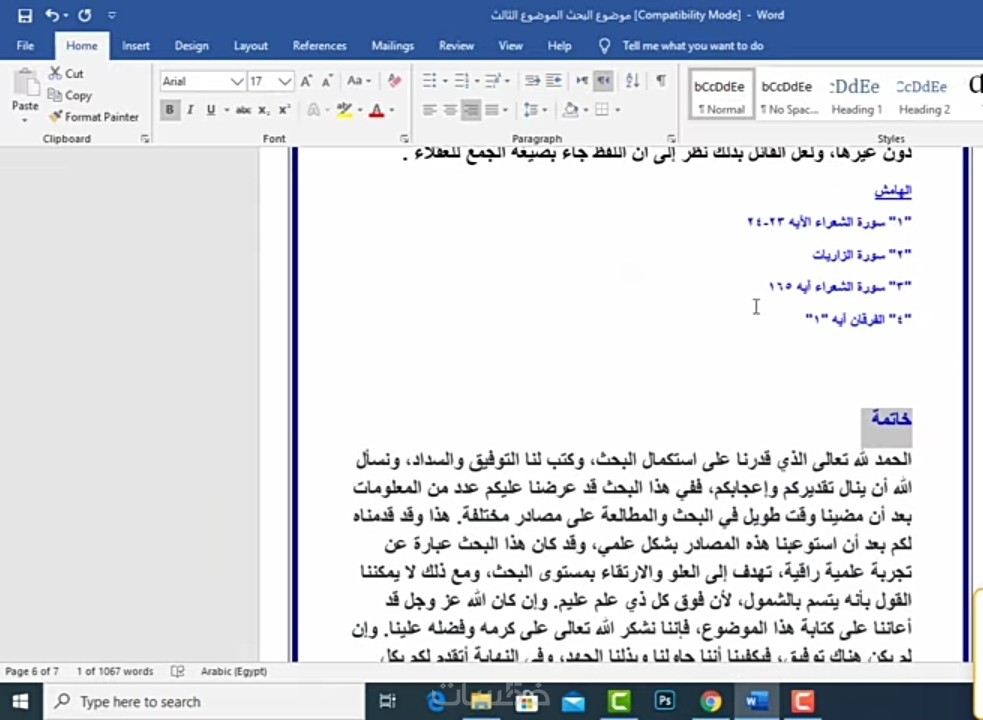Open Windows Start menu
The image size is (983, 720).
point(20,701)
